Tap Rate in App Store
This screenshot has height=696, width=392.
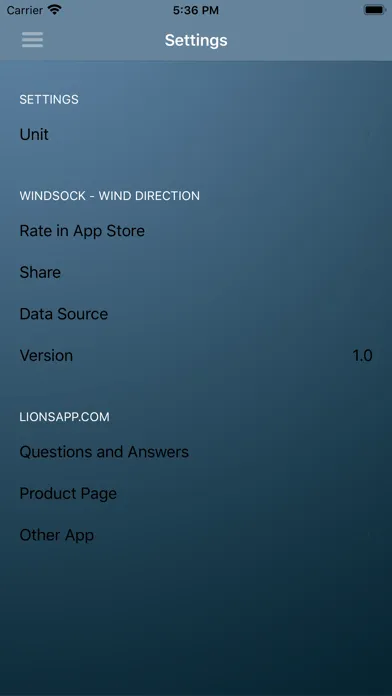(x=196, y=231)
